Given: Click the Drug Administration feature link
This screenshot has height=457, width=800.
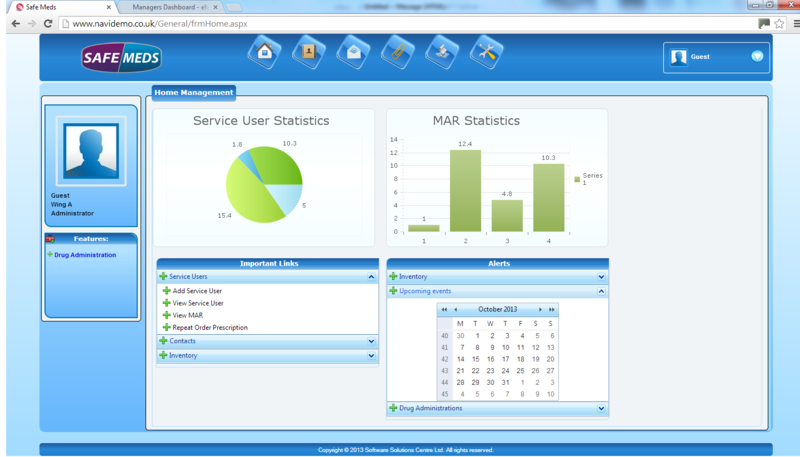Looking at the screenshot, I should (85, 255).
